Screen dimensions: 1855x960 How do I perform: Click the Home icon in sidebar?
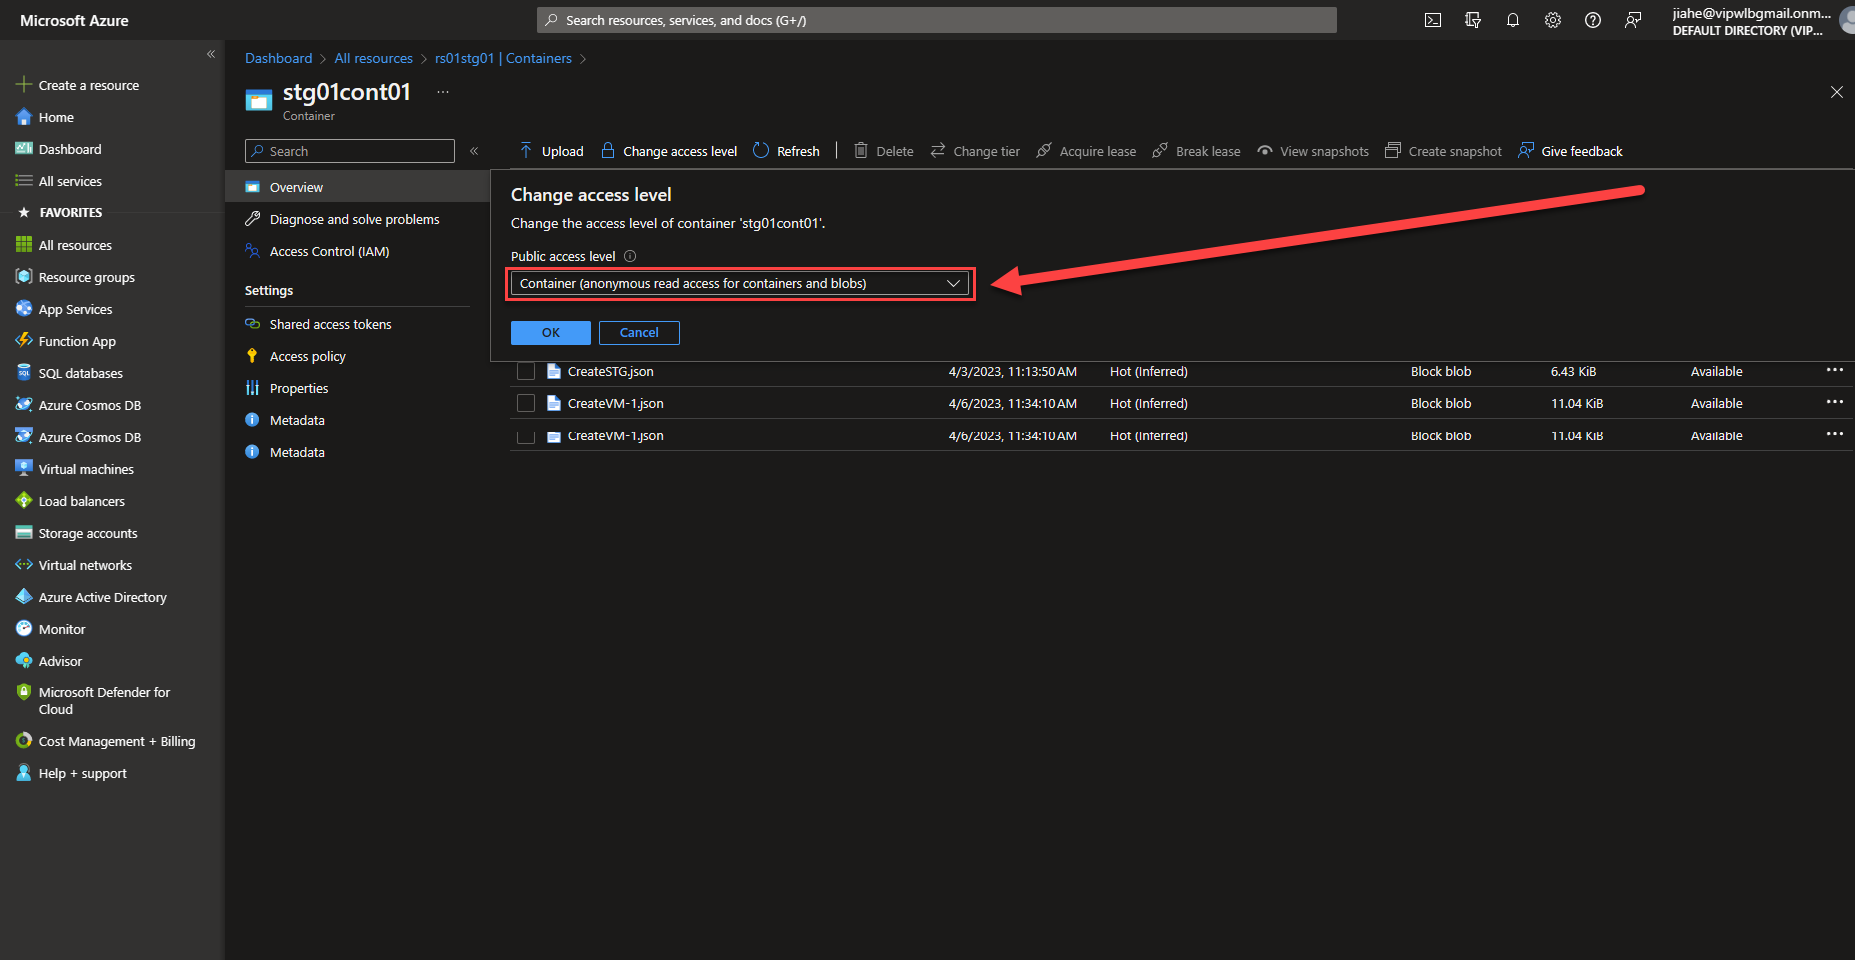pyautogui.click(x=24, y=117)
